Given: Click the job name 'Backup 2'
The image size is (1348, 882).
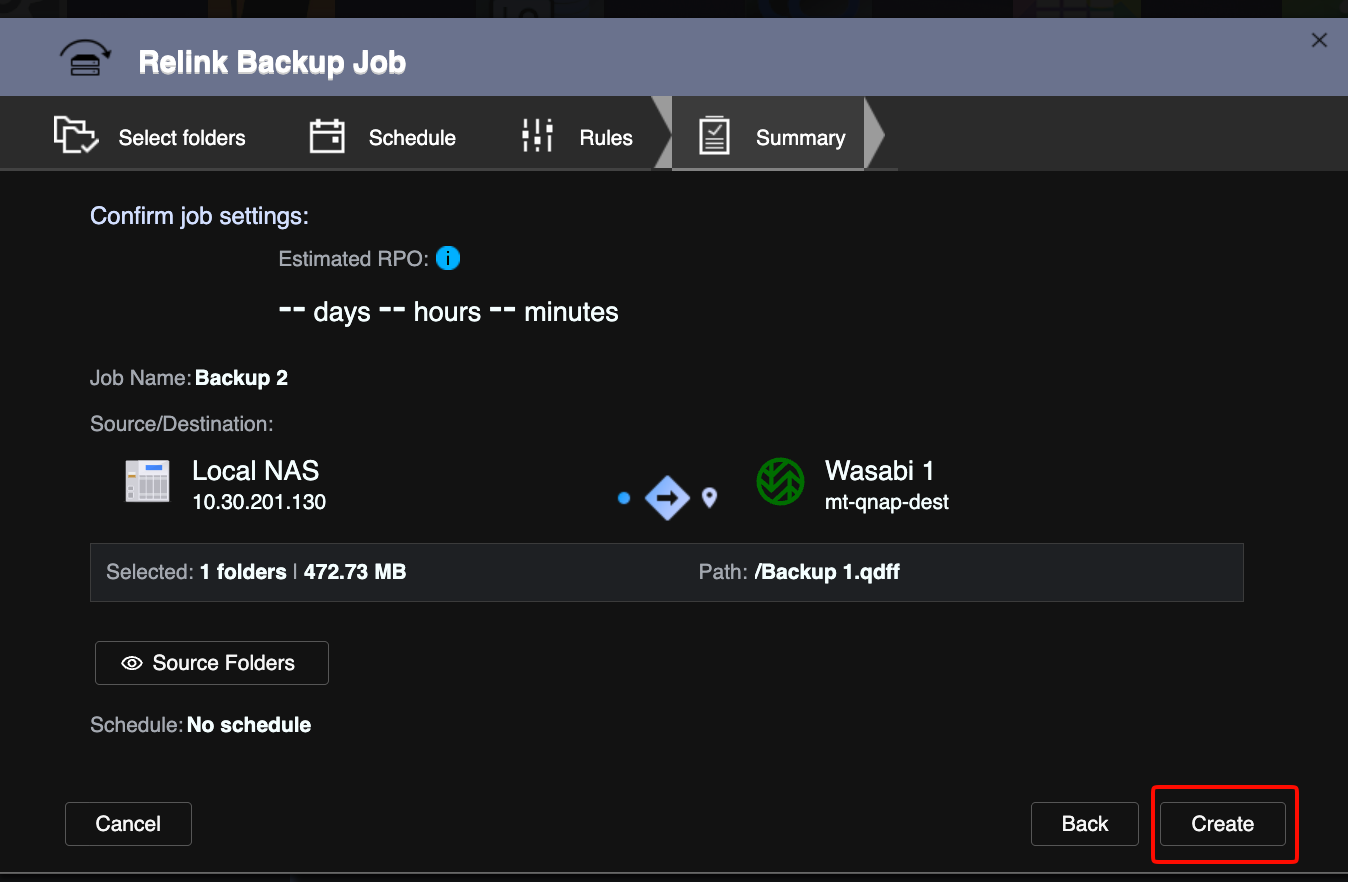Looking at the screenshot, I should click(241, 378).
